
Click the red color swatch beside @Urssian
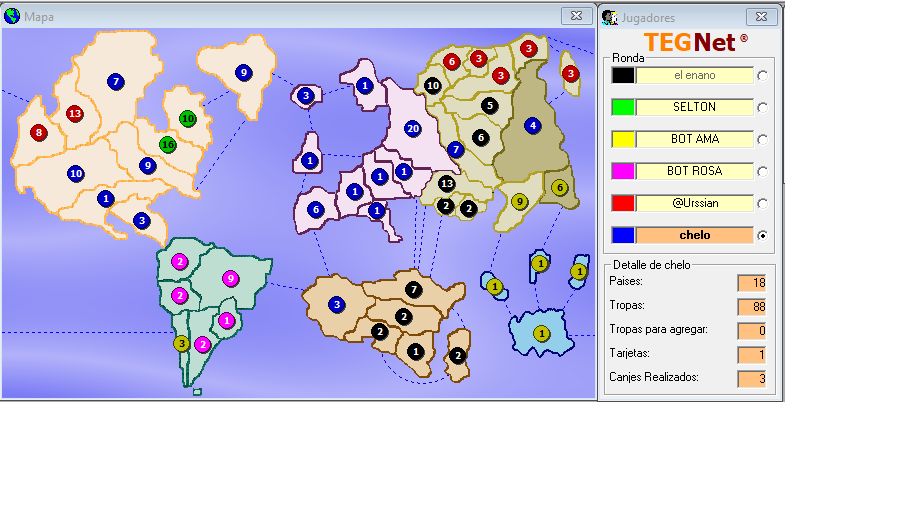pos(623,203)
